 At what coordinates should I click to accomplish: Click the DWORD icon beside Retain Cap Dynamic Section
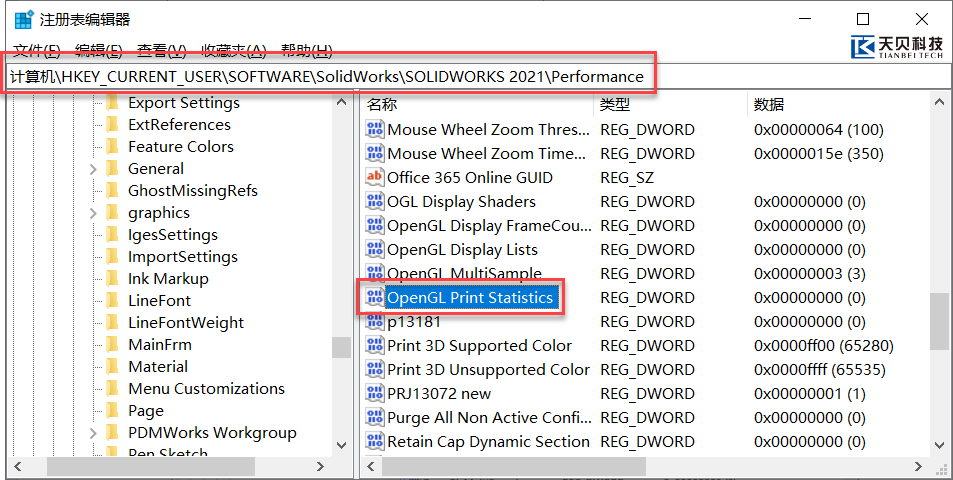coord(374,442)
